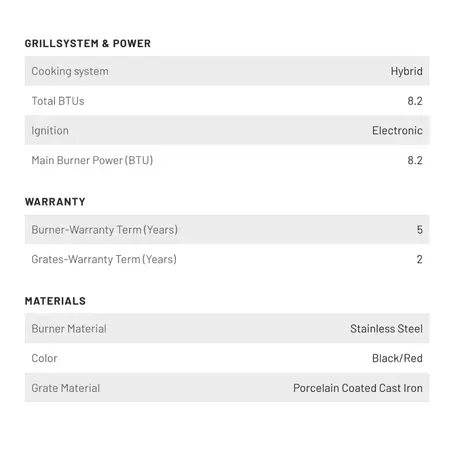Image resolution: width=450 pixels, height=450 pixels.
Task: Select the Burner Material label
Action: [69, 329]
